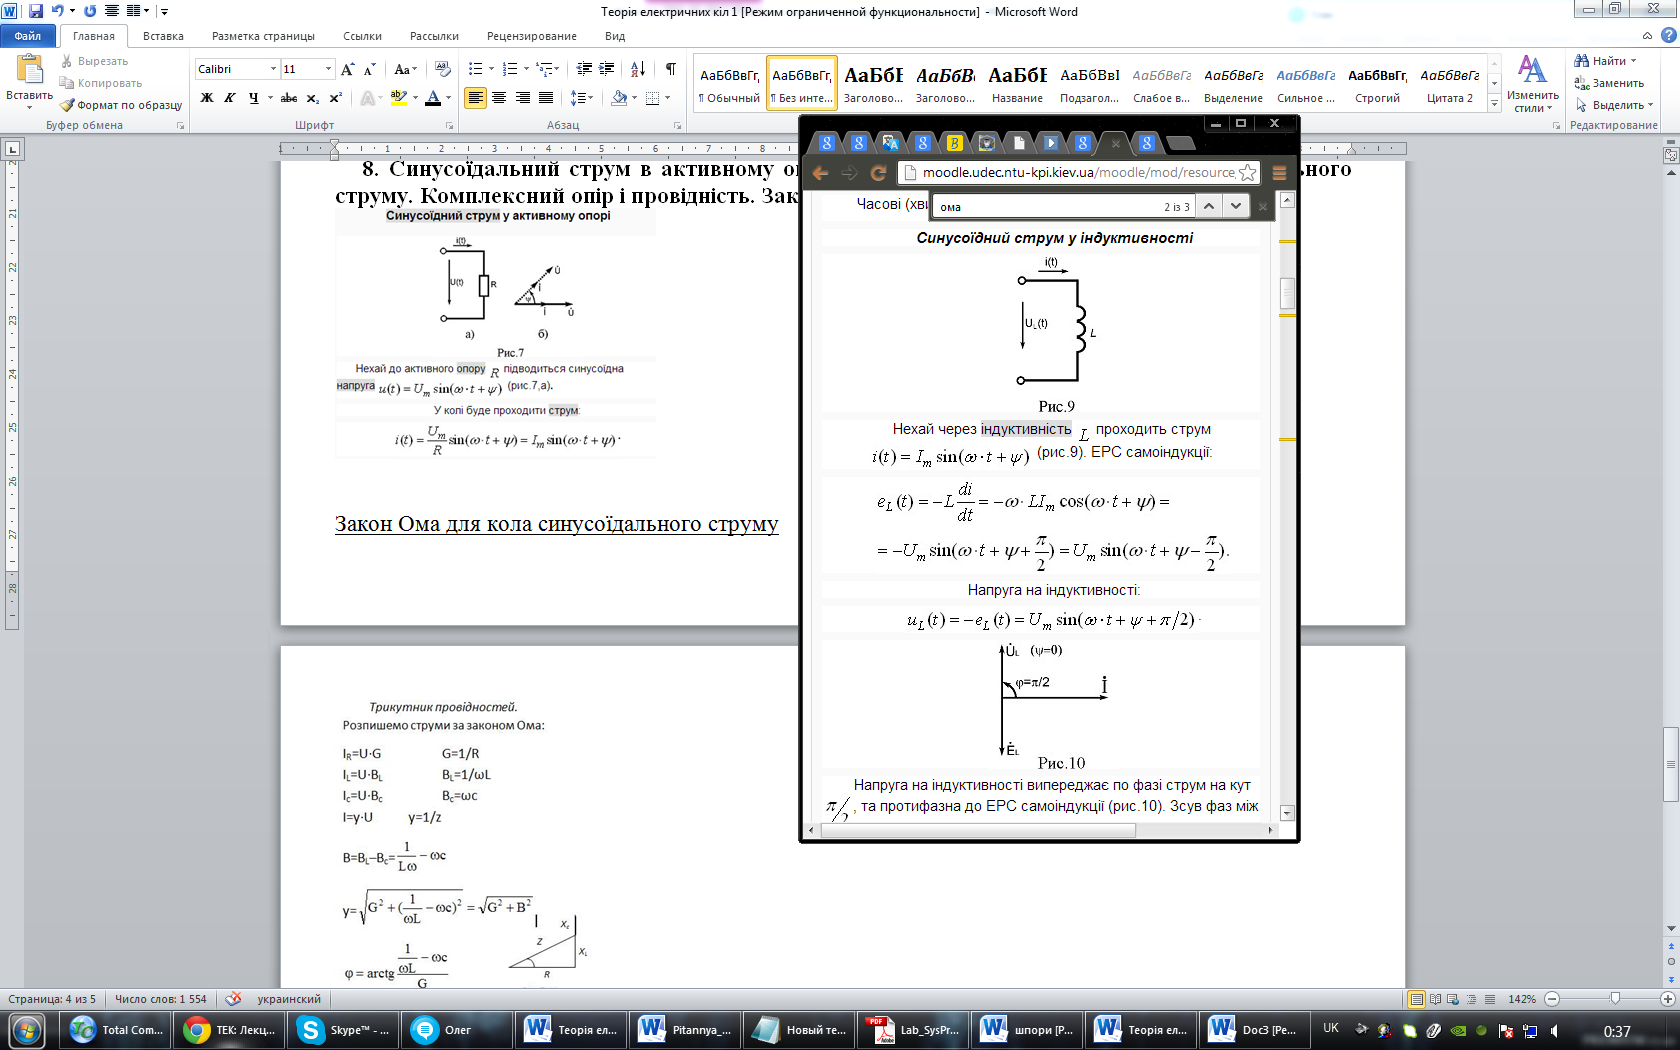The height and width of the screenshot is (1050, 1680).
Task: Show paragraph marks with the pilcrow icon
Action: tap(670, 69)
